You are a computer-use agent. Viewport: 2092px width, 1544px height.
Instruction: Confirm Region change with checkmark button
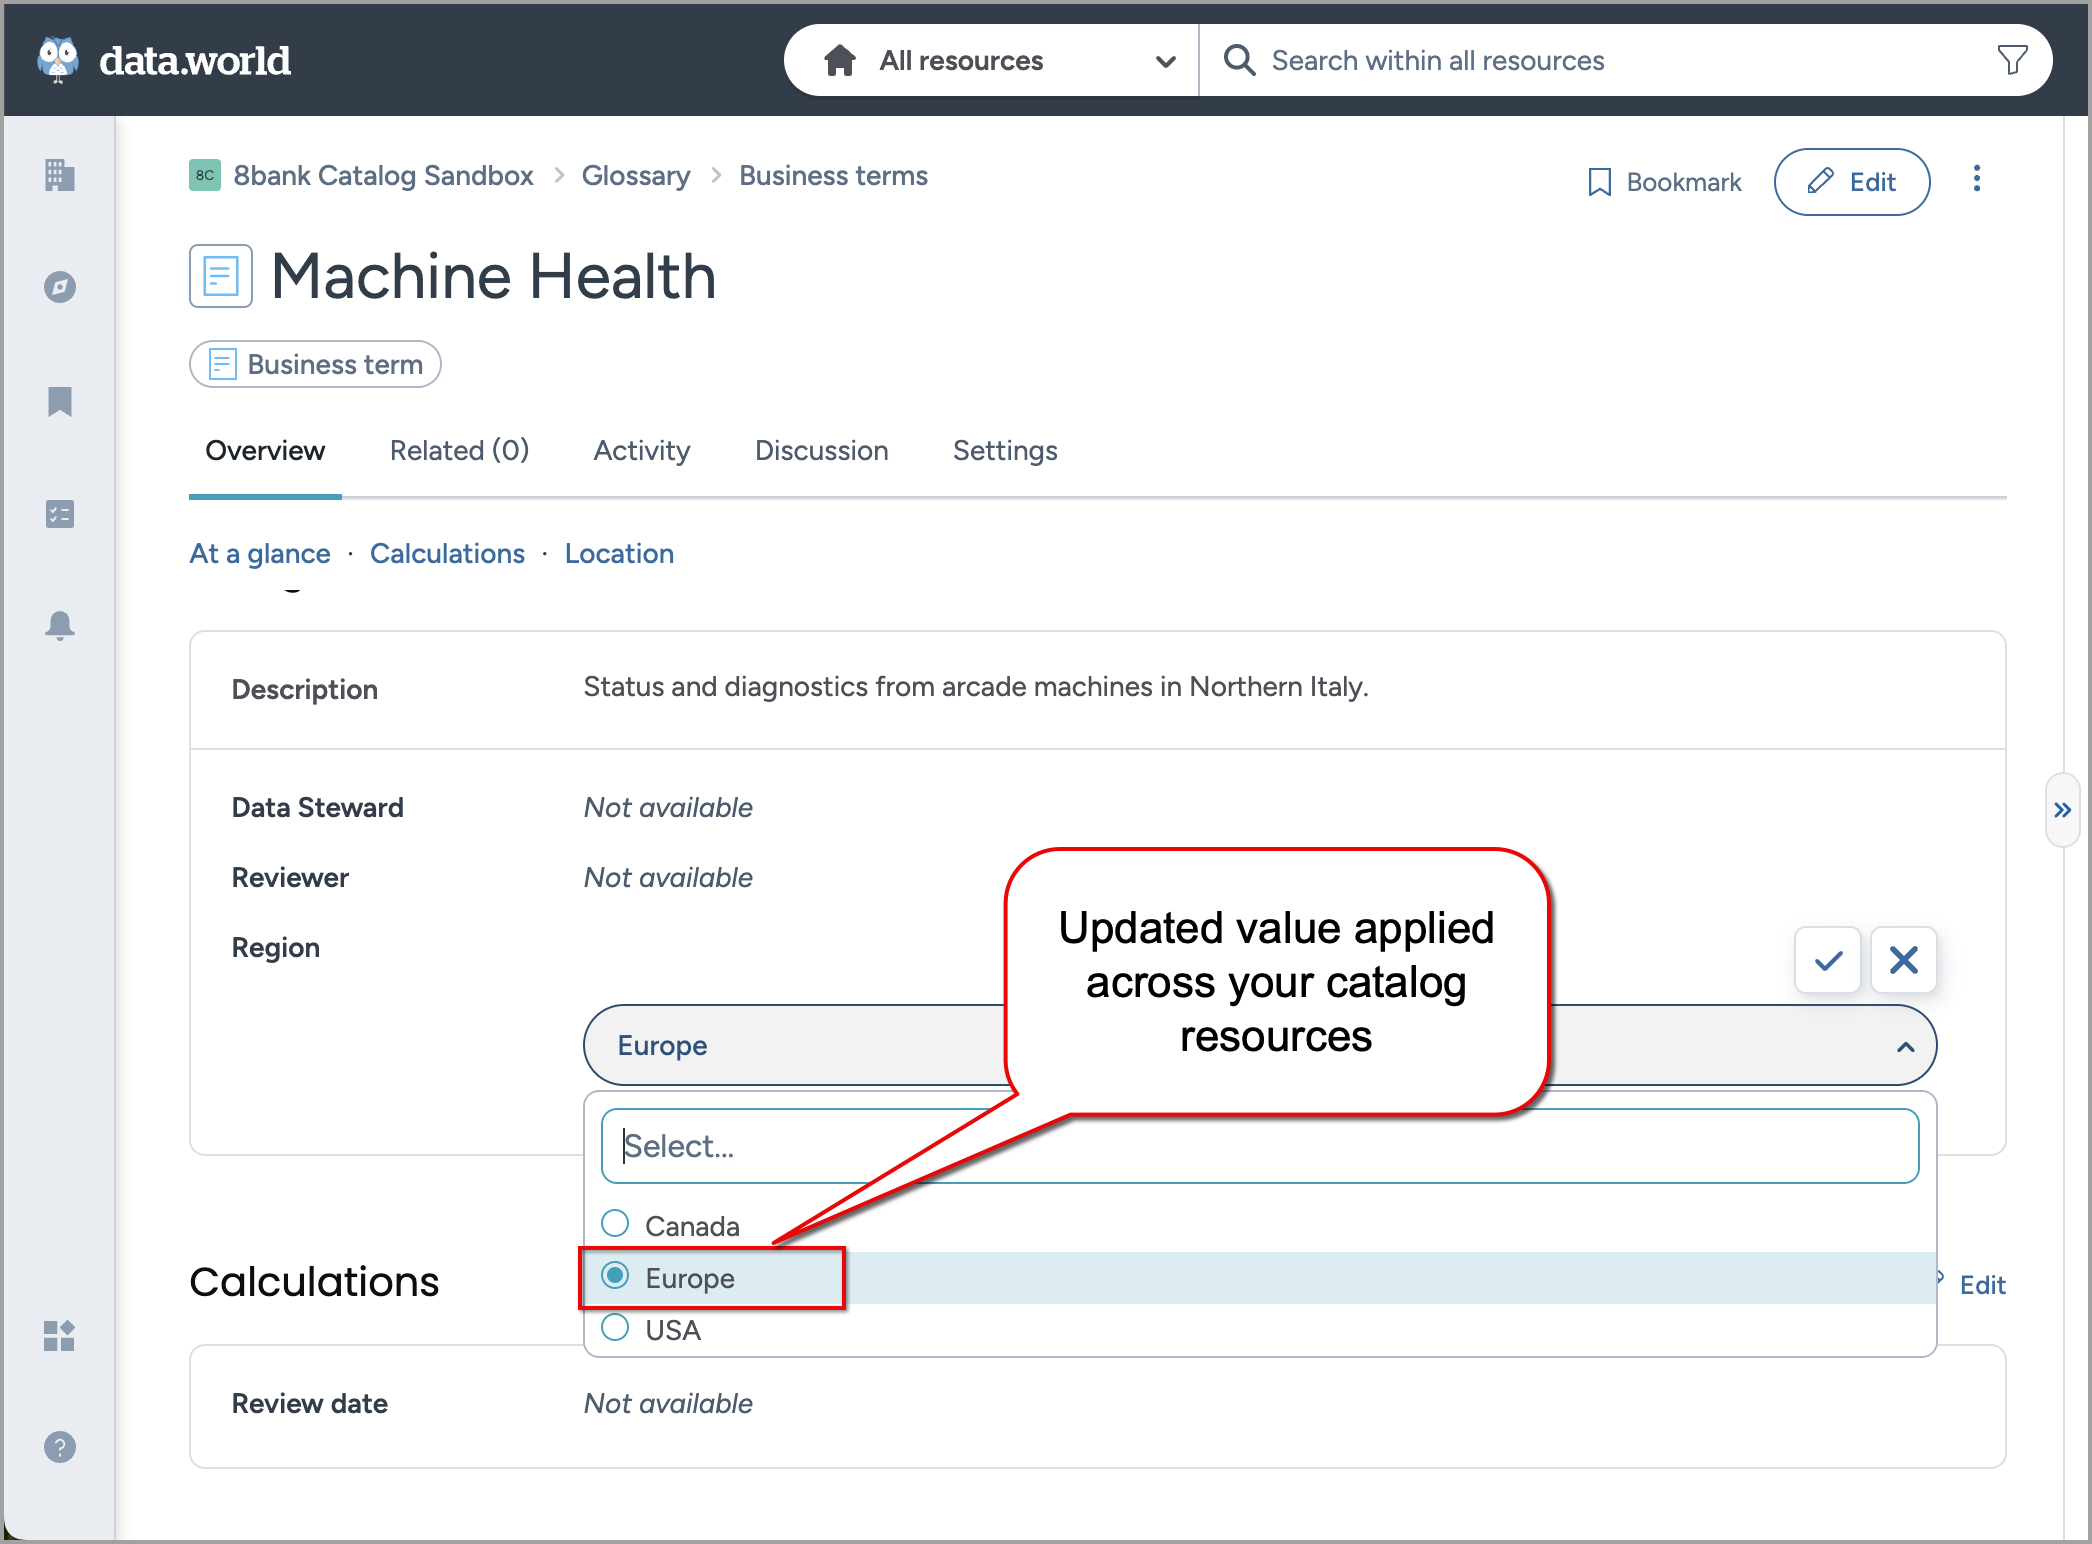point(1828,960)
